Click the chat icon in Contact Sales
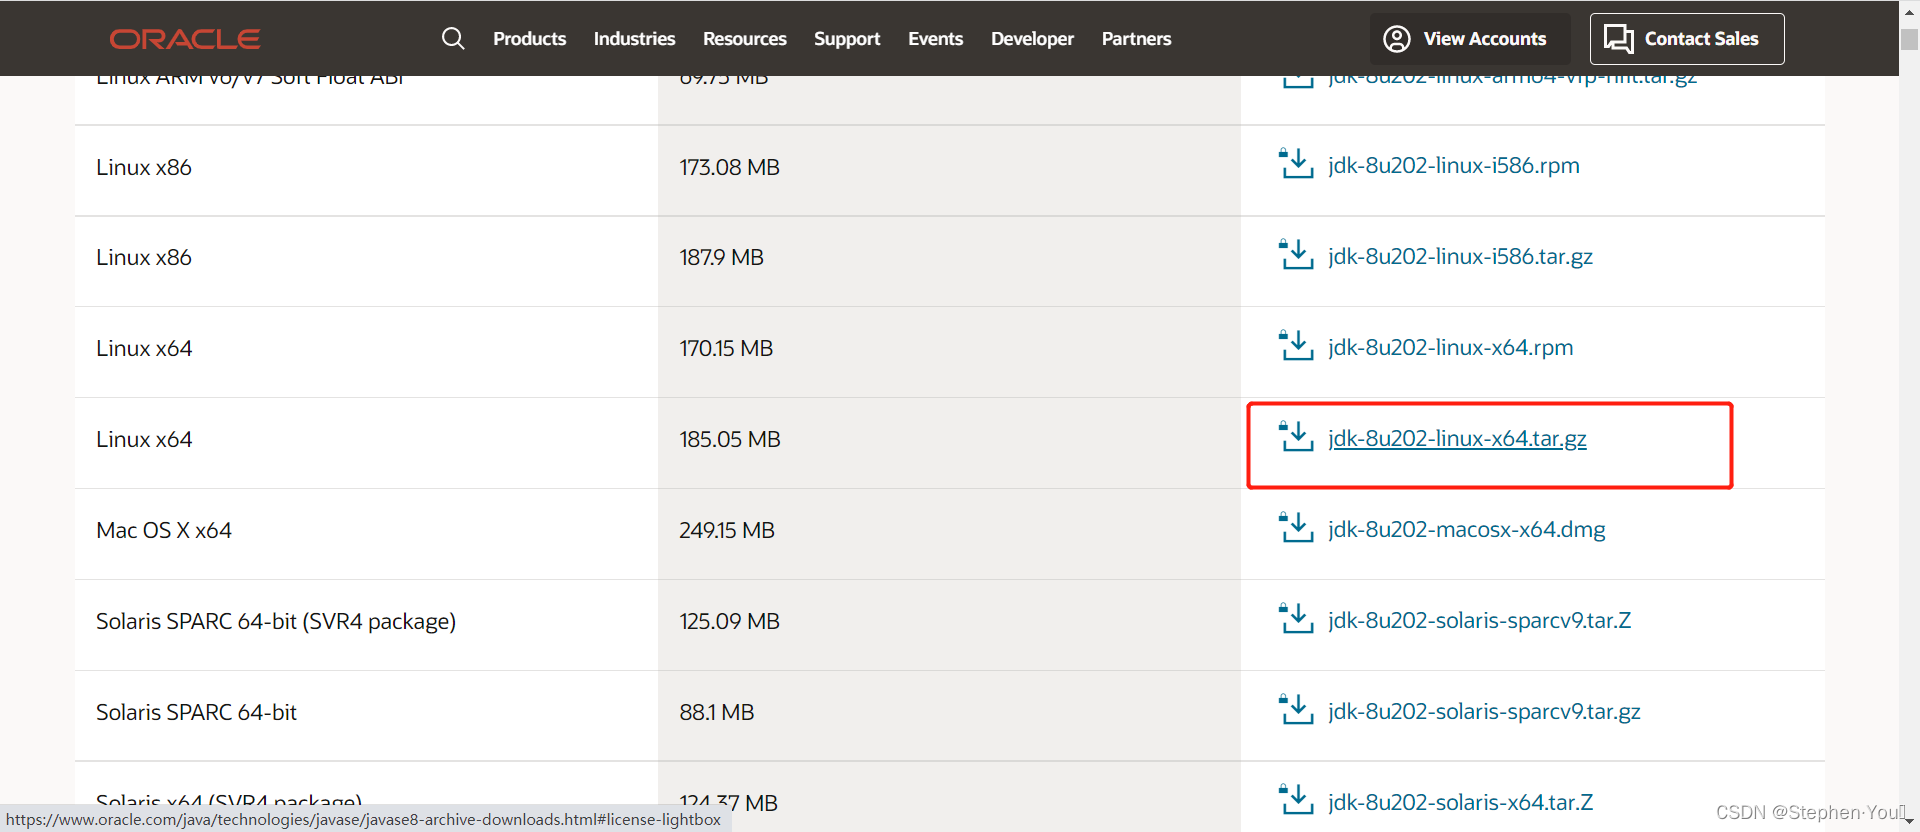This screenshot has height=832, width=1920. (x=1619, y=39)
